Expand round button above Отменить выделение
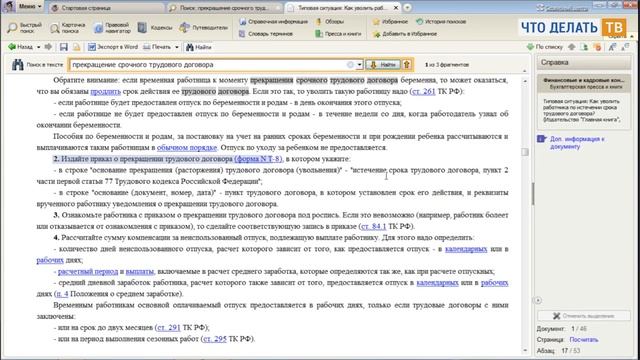Image resolution: width=640 pixels, height=360 pixels. (538, 300)
